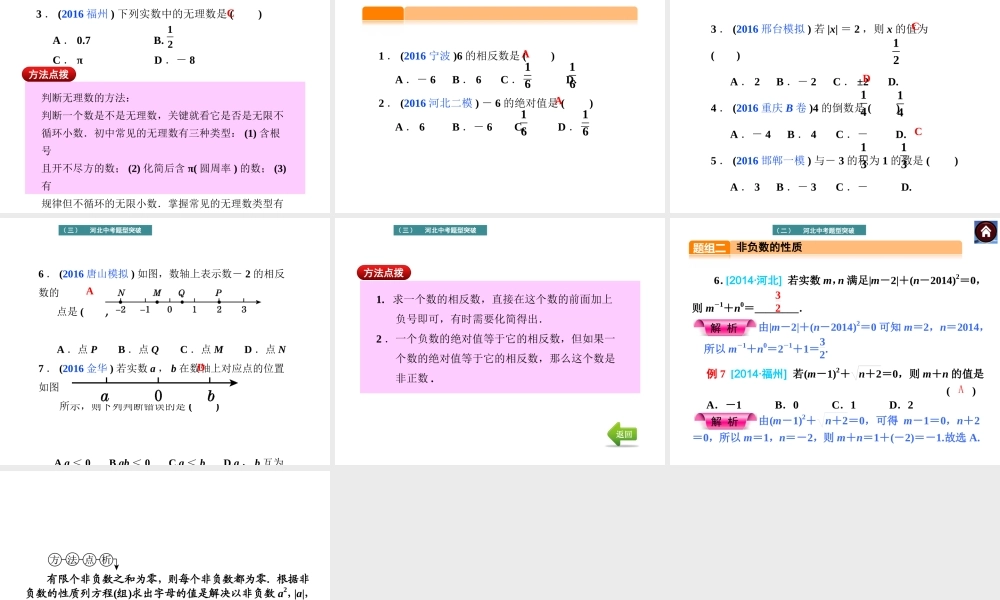1000x600 pixels.
Task: Select answer option C. π
Action: 68,61
